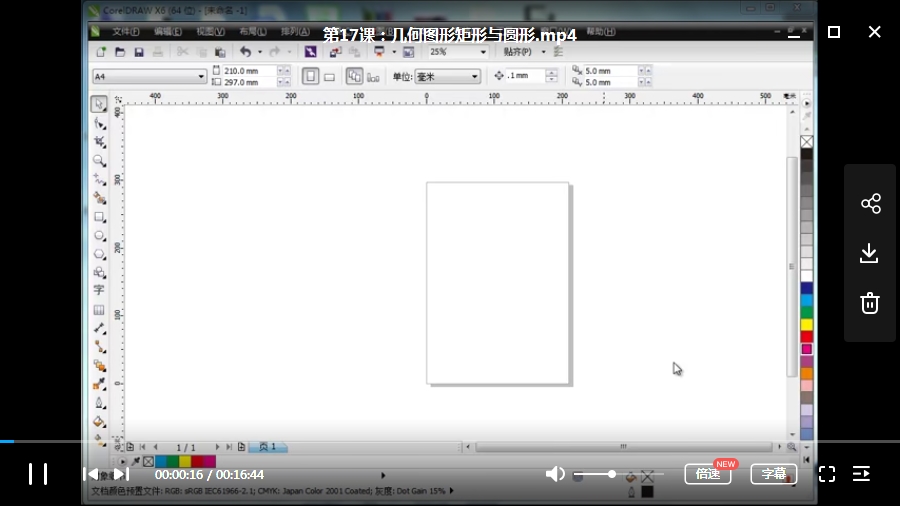Select the Polygon tool
Screen dimensions: 900x506
pos(99,254)
